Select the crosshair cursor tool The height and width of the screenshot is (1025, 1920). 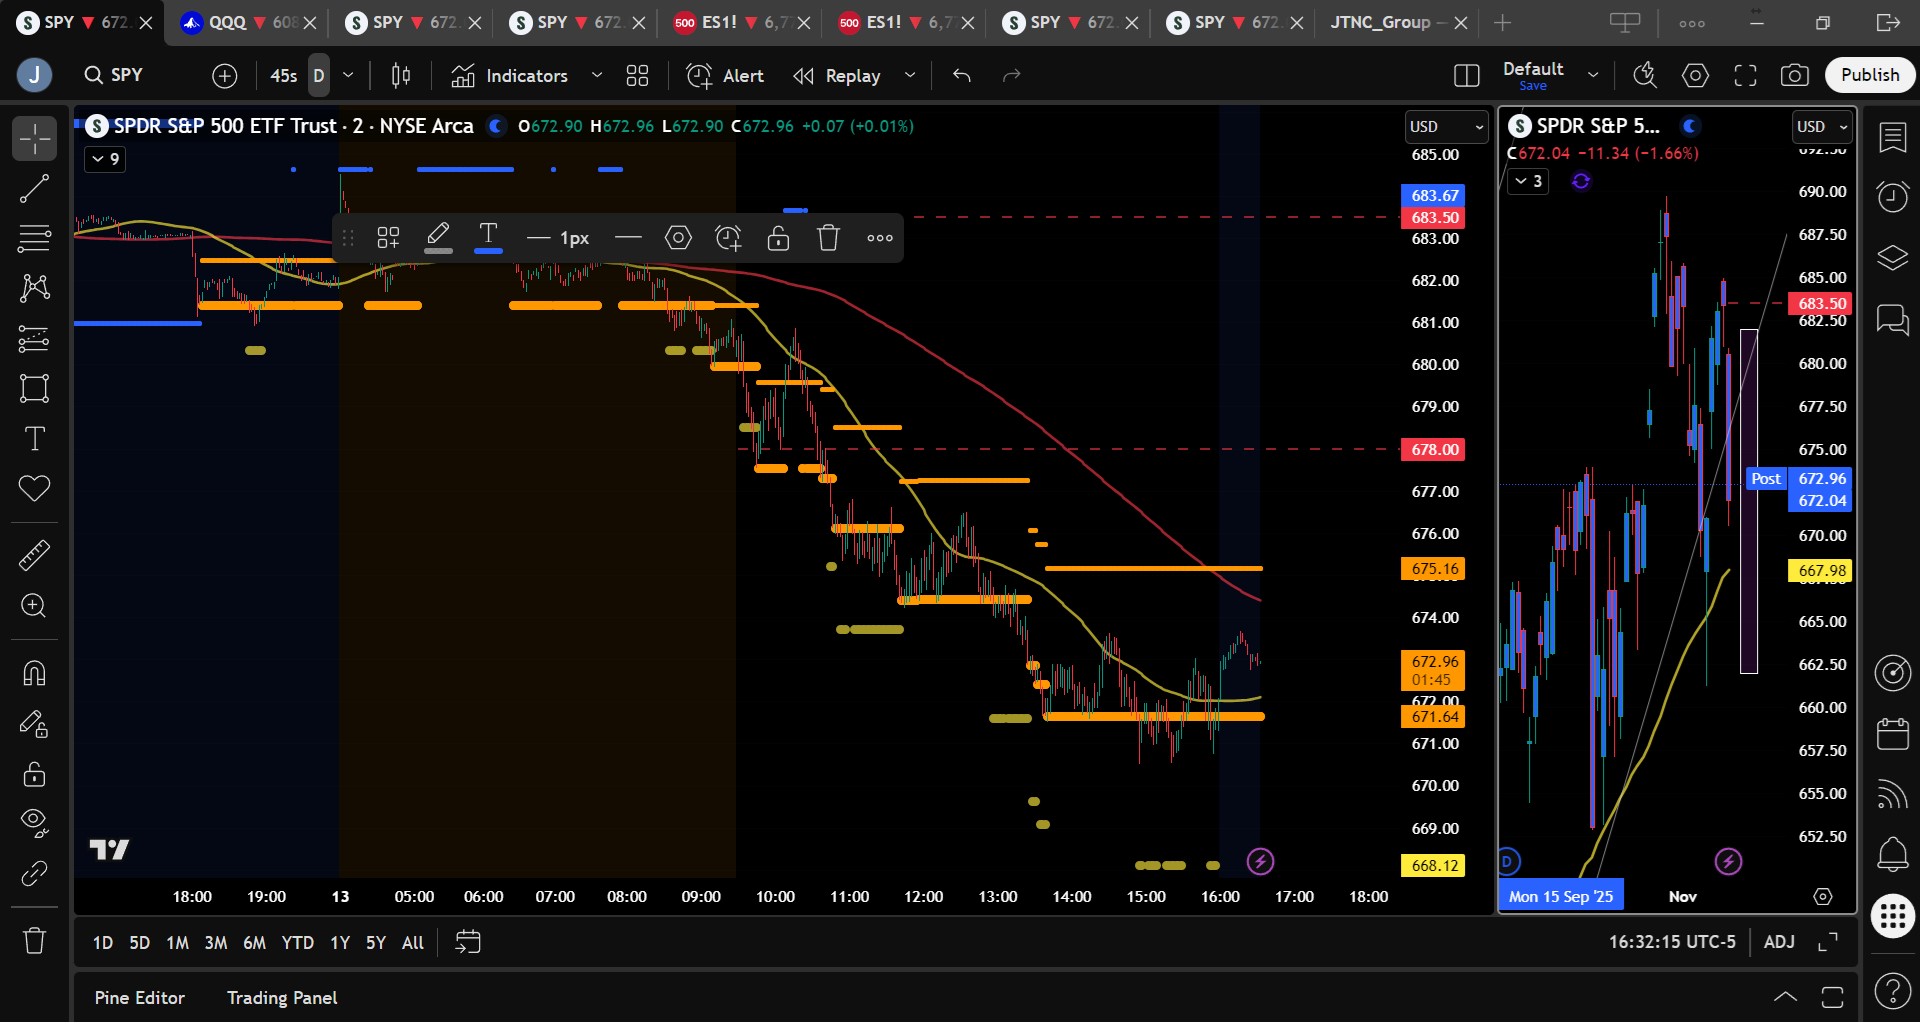34,139
